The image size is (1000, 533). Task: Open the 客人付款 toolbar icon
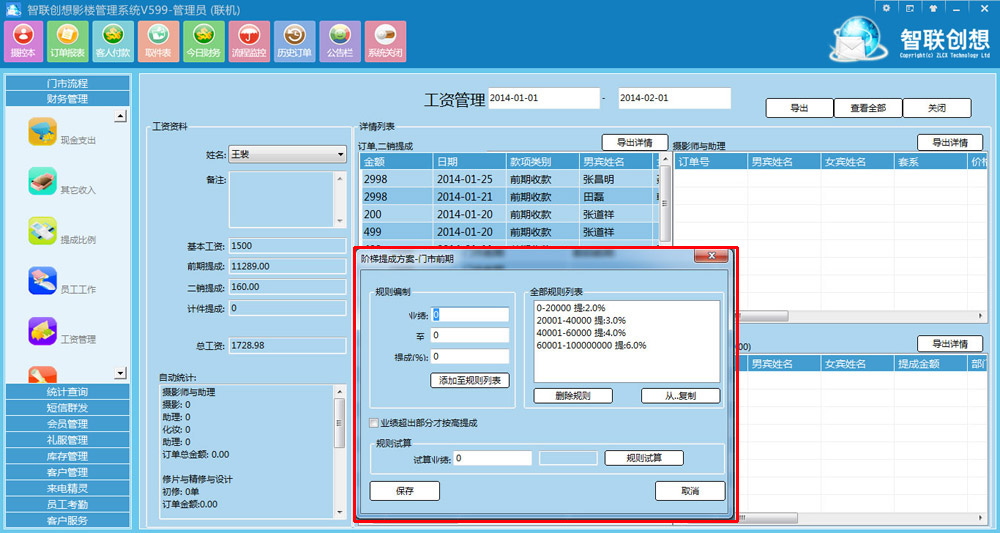pyautogui.click(x=113, y=41)
